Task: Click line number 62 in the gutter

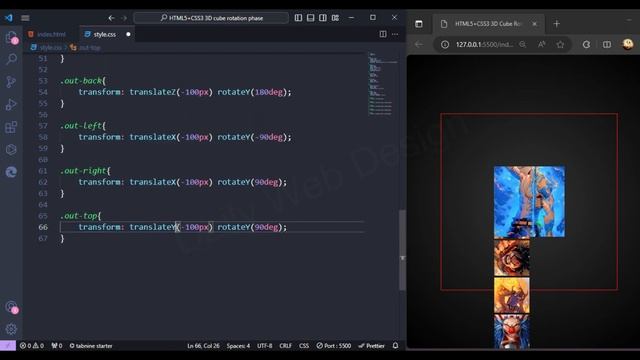Action: click(43, 182)
